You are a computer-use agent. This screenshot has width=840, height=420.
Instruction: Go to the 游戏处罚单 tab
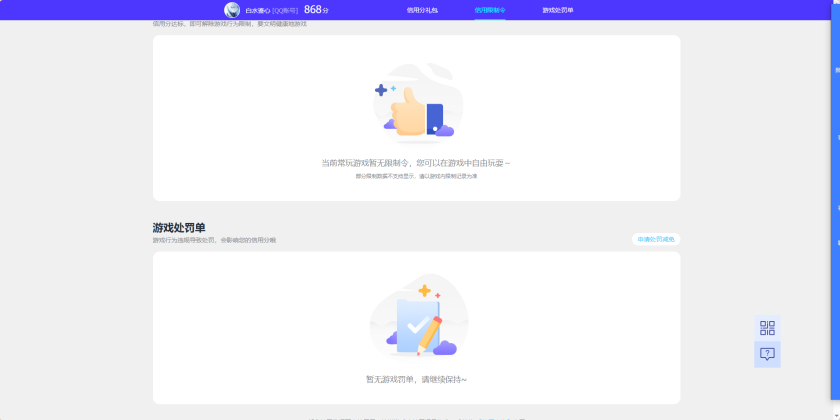pyautogui.click(x=558, y=10)
